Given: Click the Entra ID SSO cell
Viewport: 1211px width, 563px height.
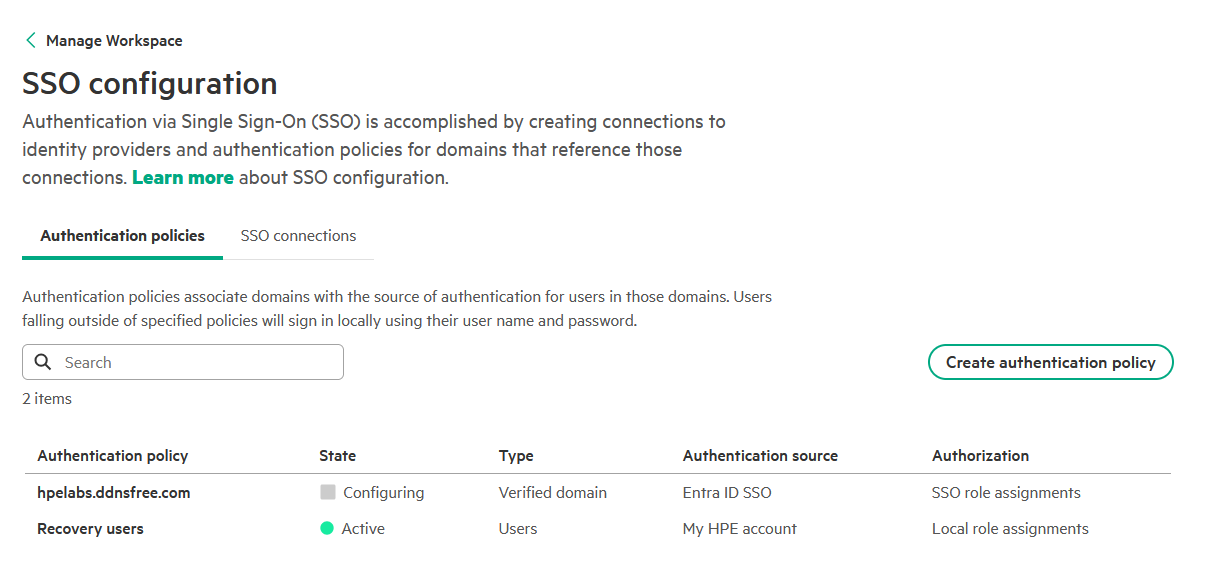Looking at the screenshot, I should coord(727,492).
